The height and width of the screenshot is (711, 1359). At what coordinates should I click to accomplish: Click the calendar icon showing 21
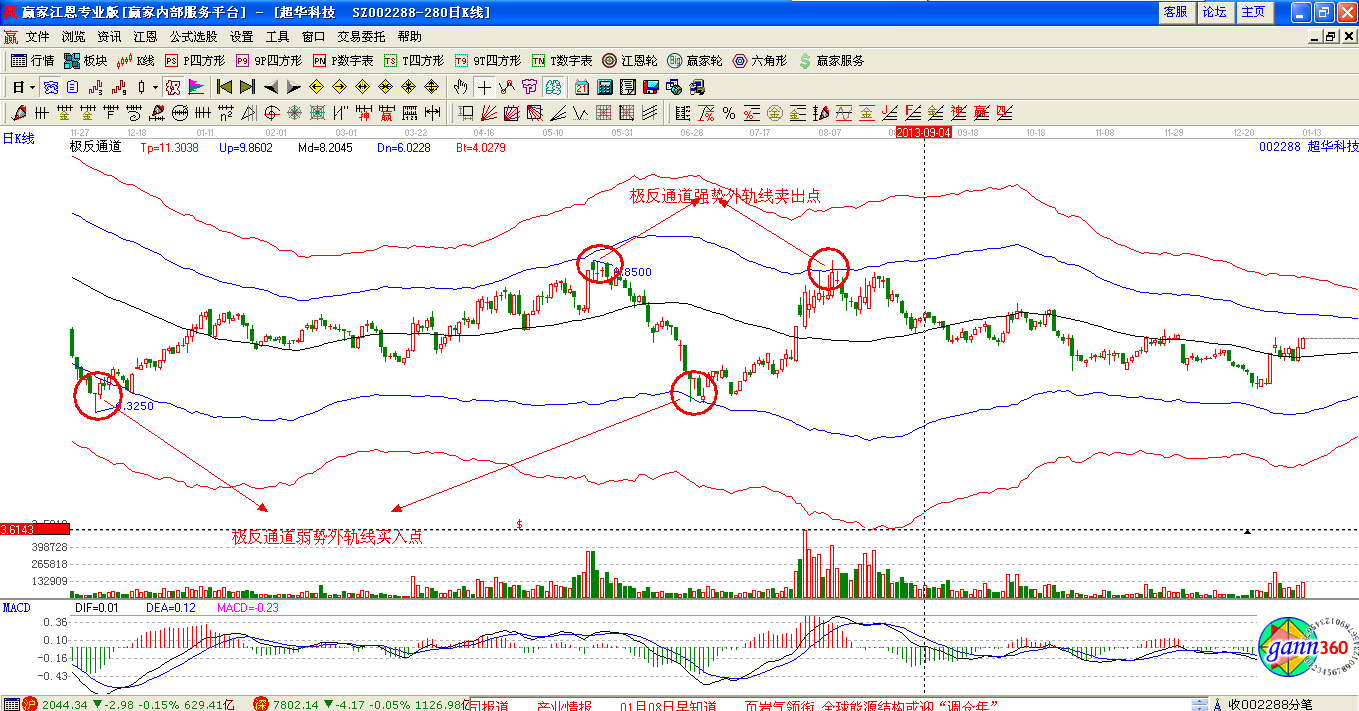580,87
